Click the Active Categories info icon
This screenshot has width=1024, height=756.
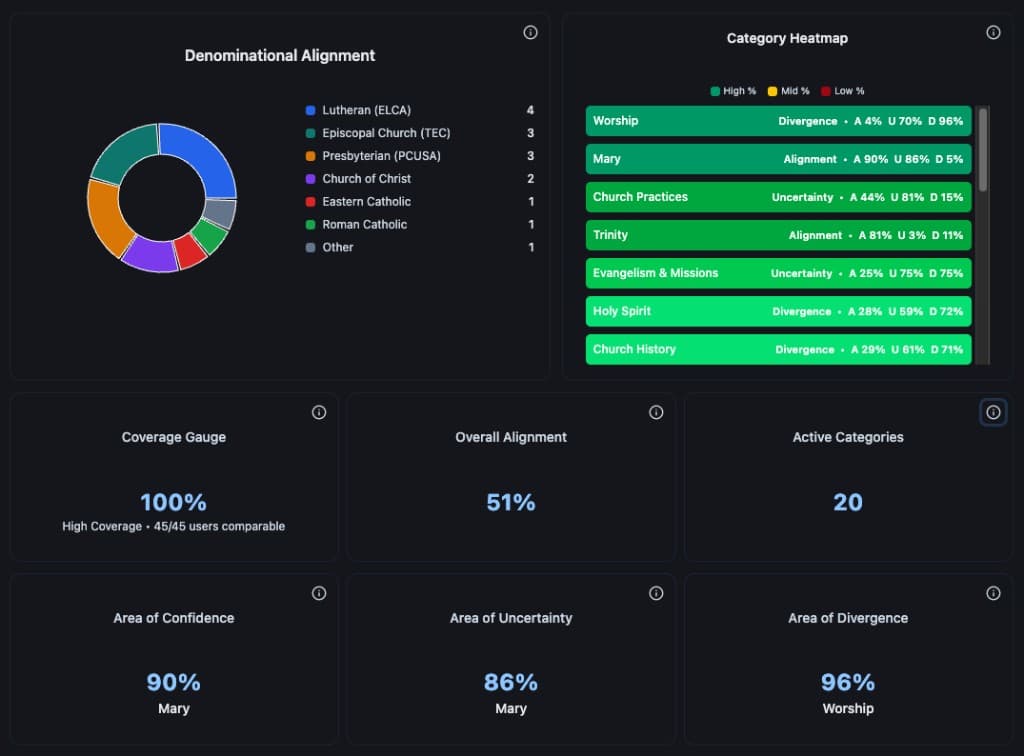[x=993, y=412]
